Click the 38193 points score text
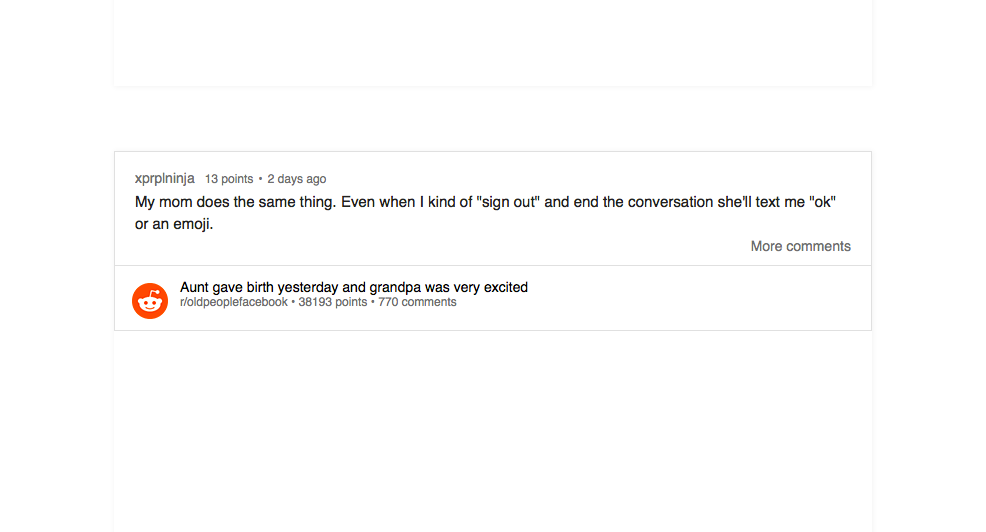The image size is (986, 532). (x=333, y=302)
